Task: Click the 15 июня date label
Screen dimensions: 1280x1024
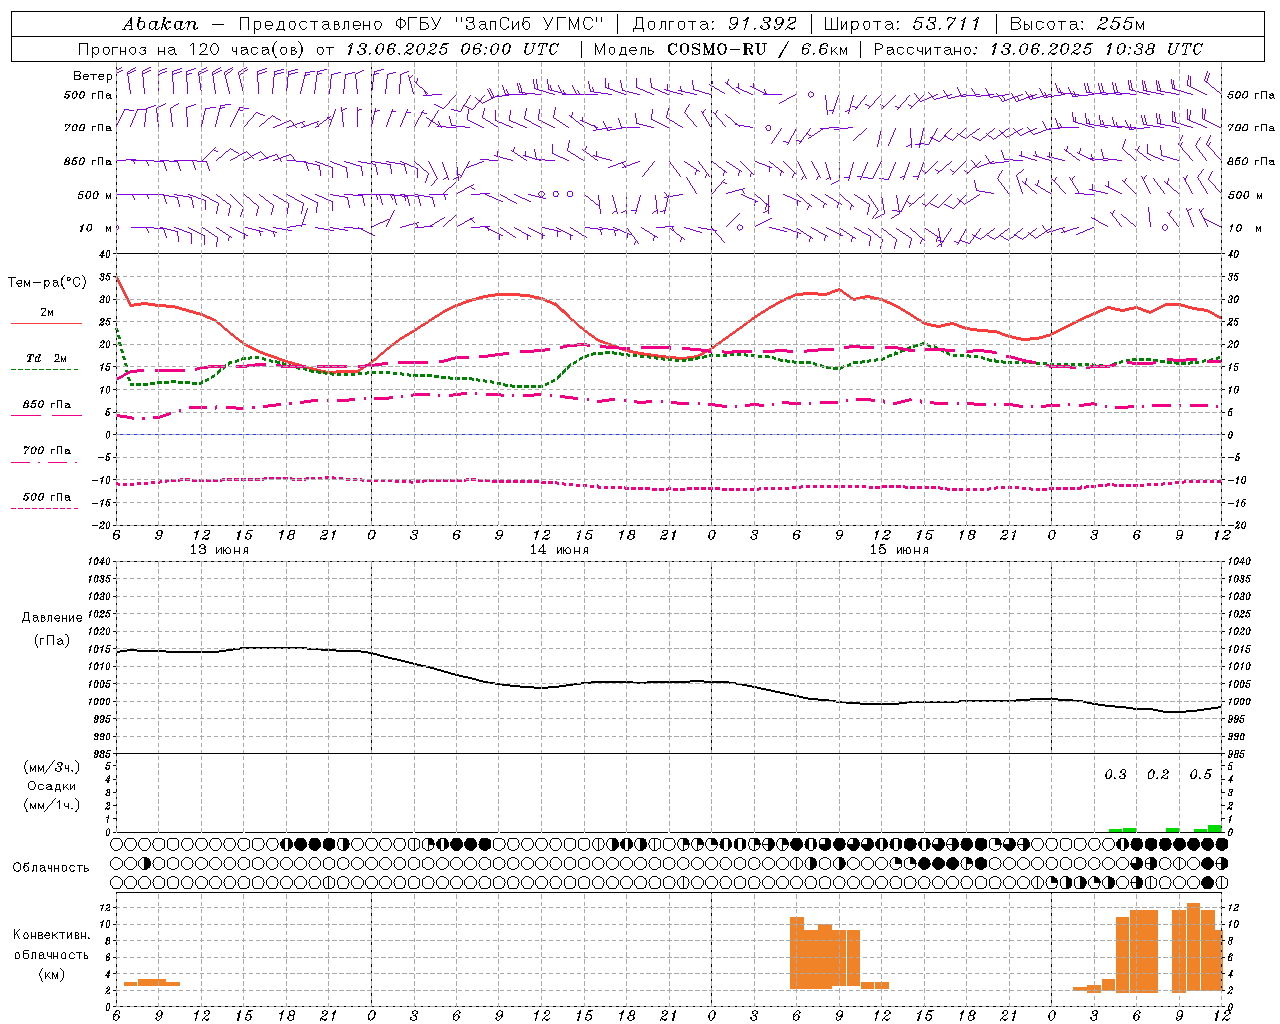Action: [x=899, y=550]
